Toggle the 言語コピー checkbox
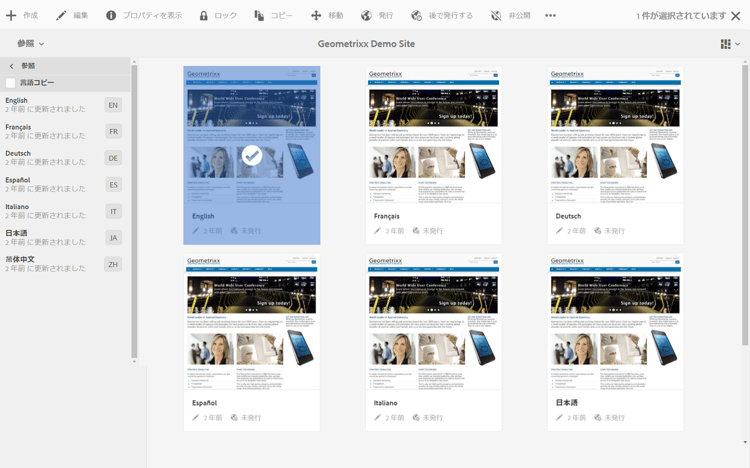 point(11,83)
